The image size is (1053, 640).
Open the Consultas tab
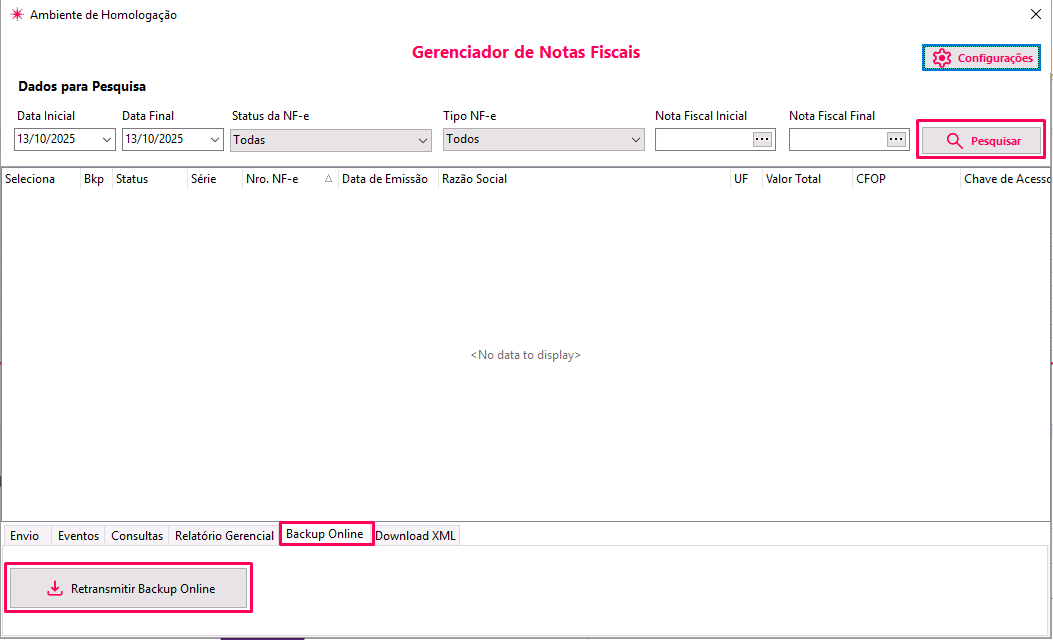point(137,536)
